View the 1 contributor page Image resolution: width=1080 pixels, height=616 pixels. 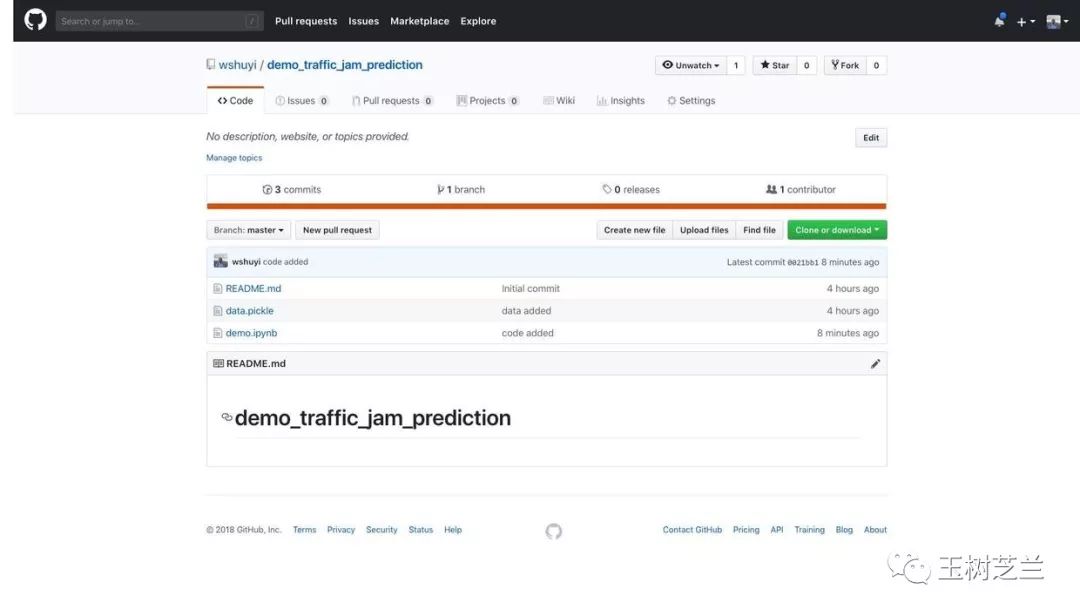(x=800, y=189)
